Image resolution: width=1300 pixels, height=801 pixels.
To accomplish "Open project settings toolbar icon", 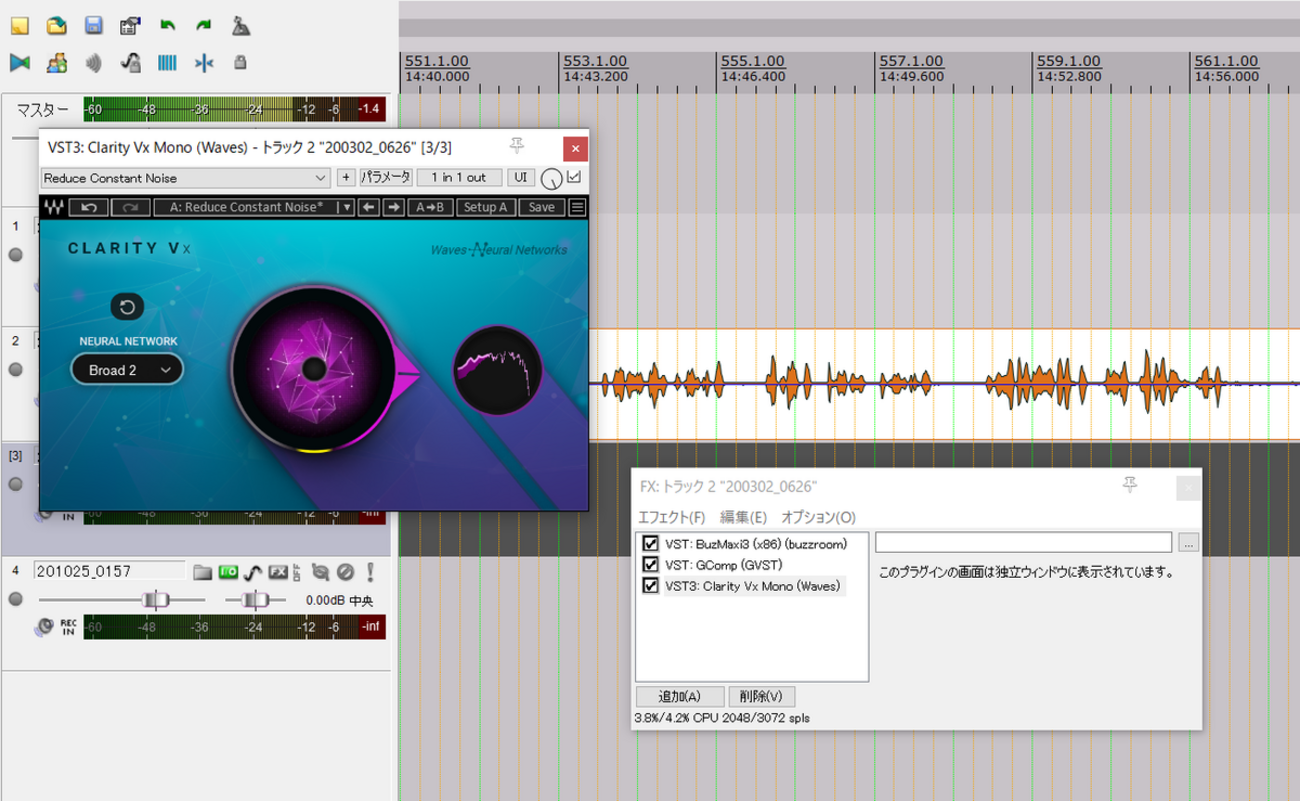I will coord(130,25).
